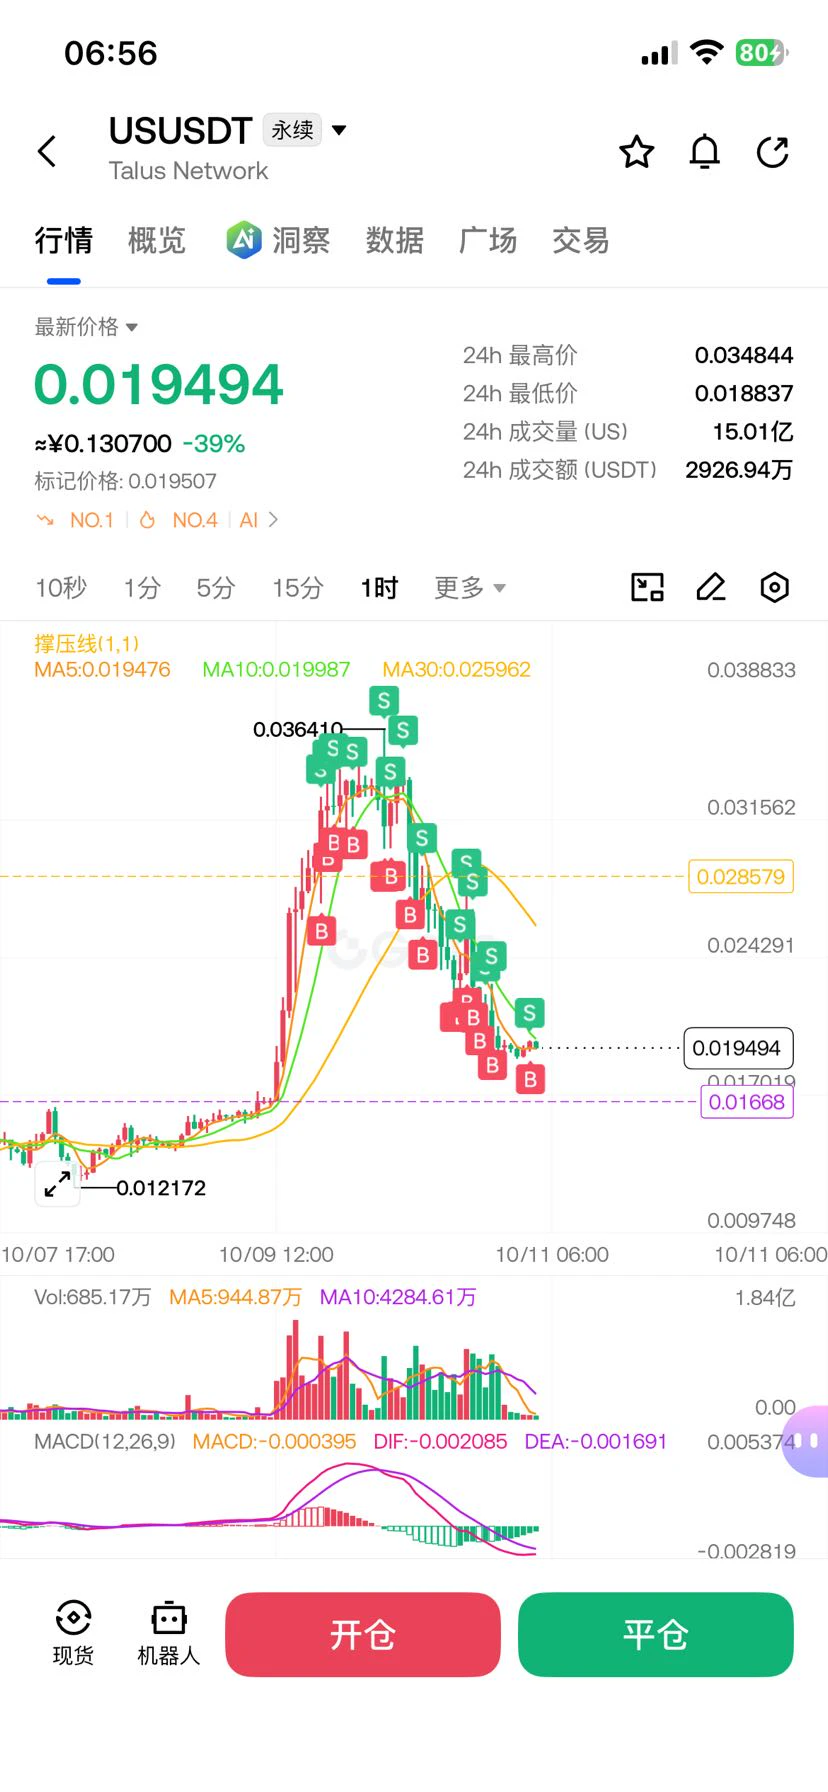Select 15分 chart interval
The width and height of the screenshot is (828, 1792).
tap(298, 588)
